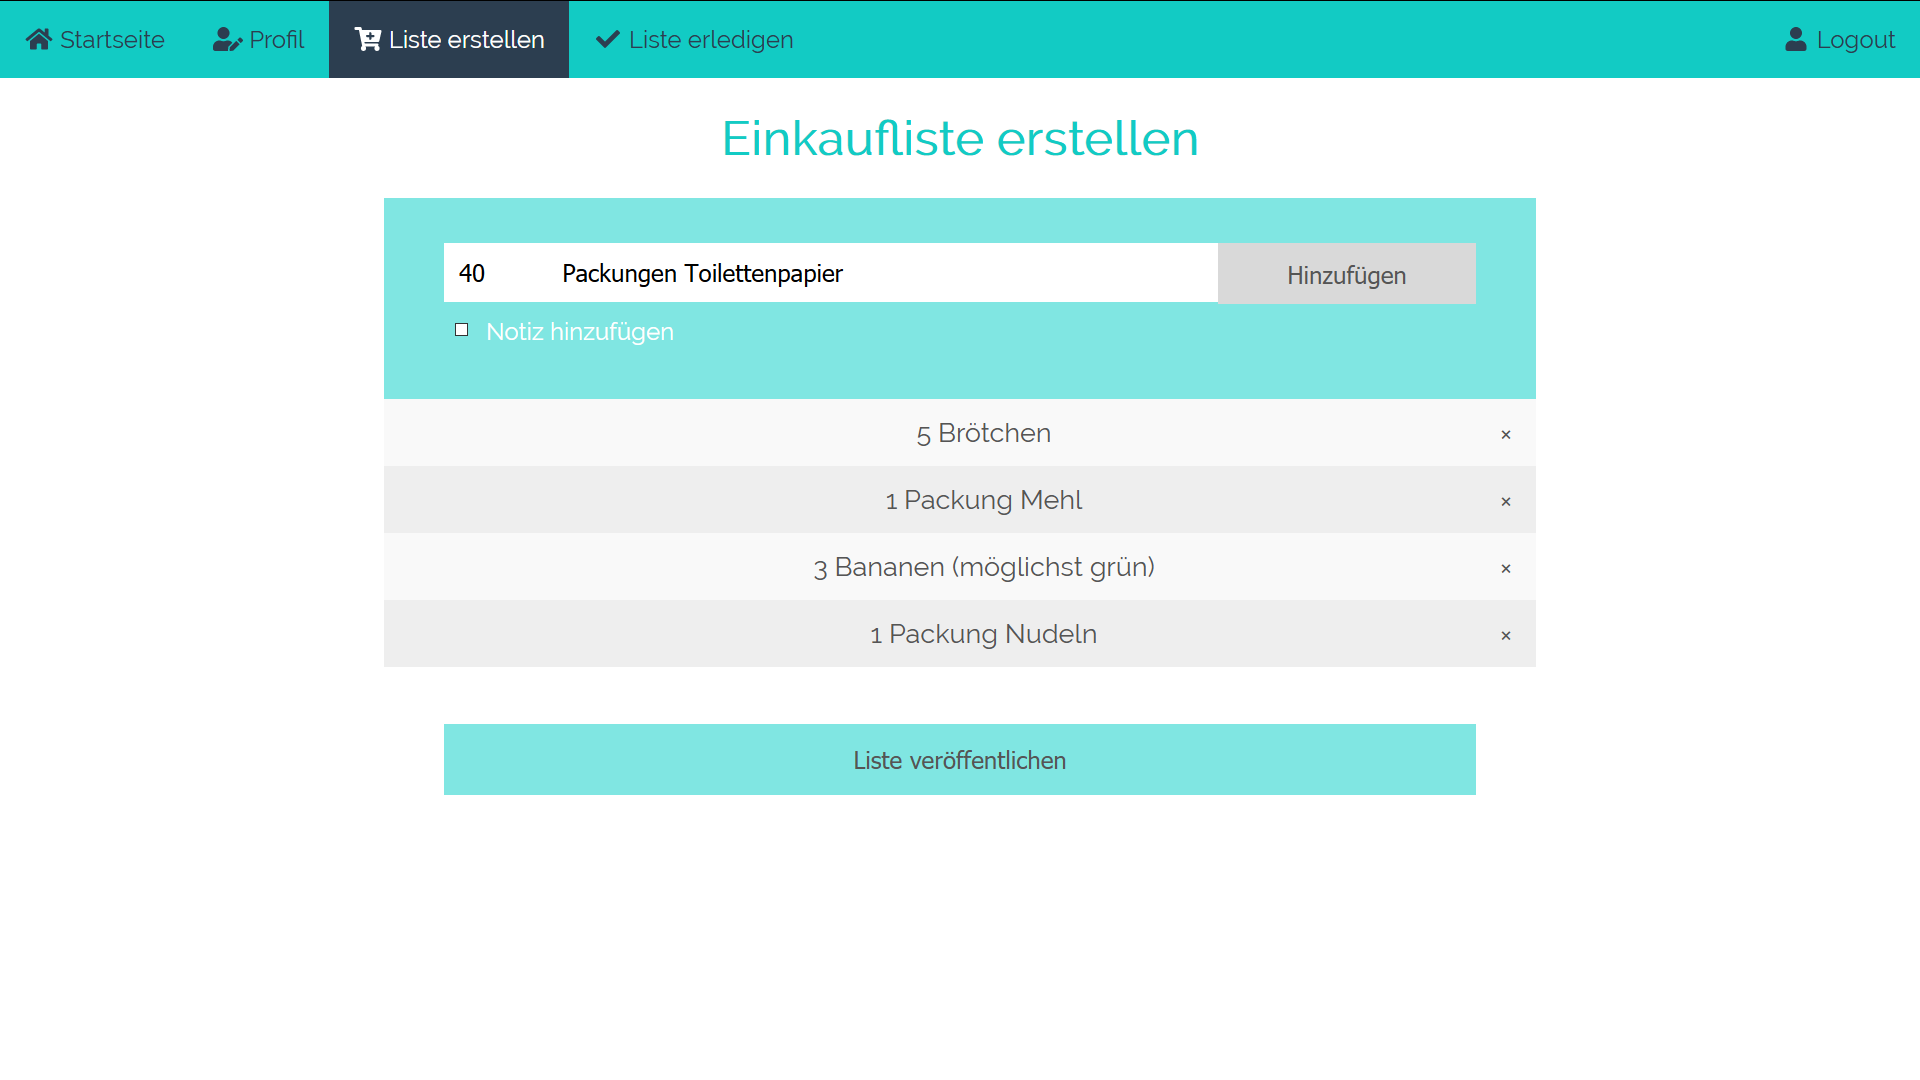Delete the Packung Mehl entry
1920x1080 pixels.
pyautogui.click(x=1505, y=501)
